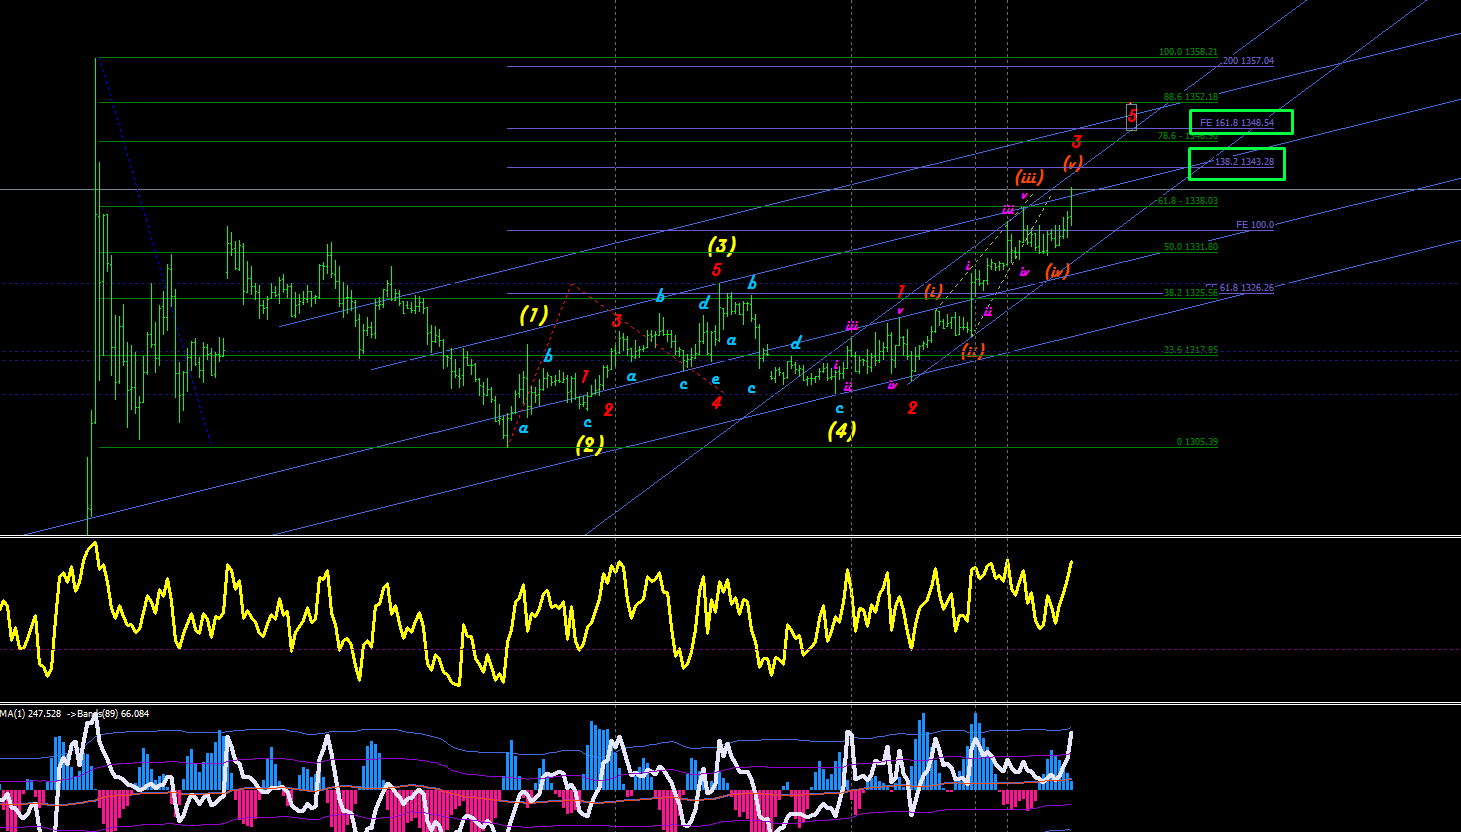The height and width of the screenshot is (832, 1461).
Task: Click the 0 1305.39 Fibonacci base label
Action: [x=1197, y=442]
